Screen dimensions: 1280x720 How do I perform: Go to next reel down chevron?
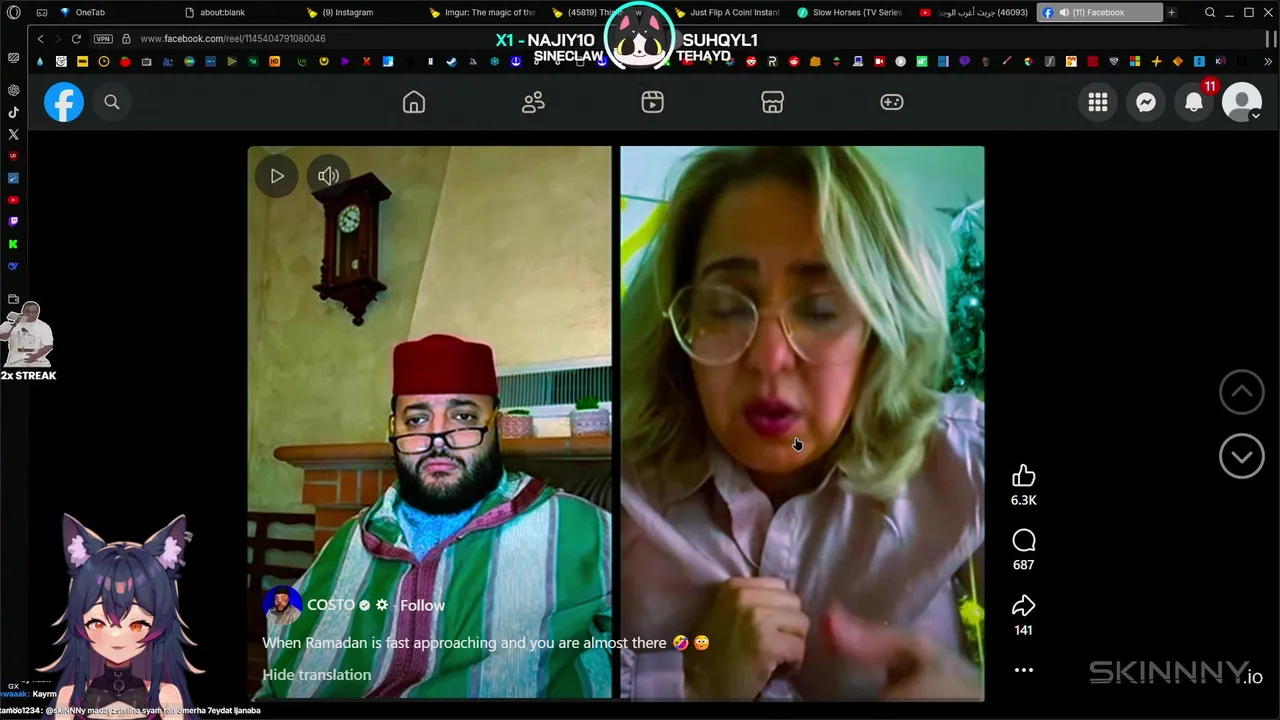1242,456
